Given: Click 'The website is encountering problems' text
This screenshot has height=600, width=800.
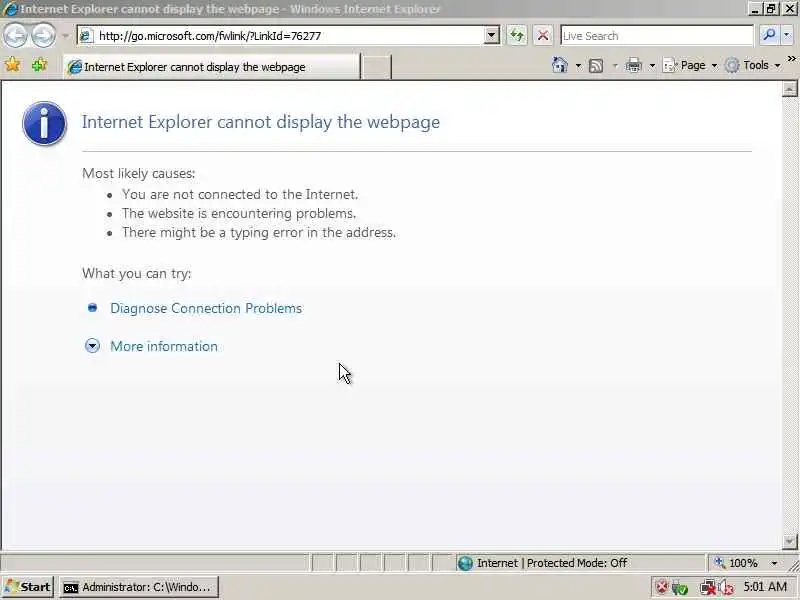Looking at the screenshot, I should [x=239, y=213].
